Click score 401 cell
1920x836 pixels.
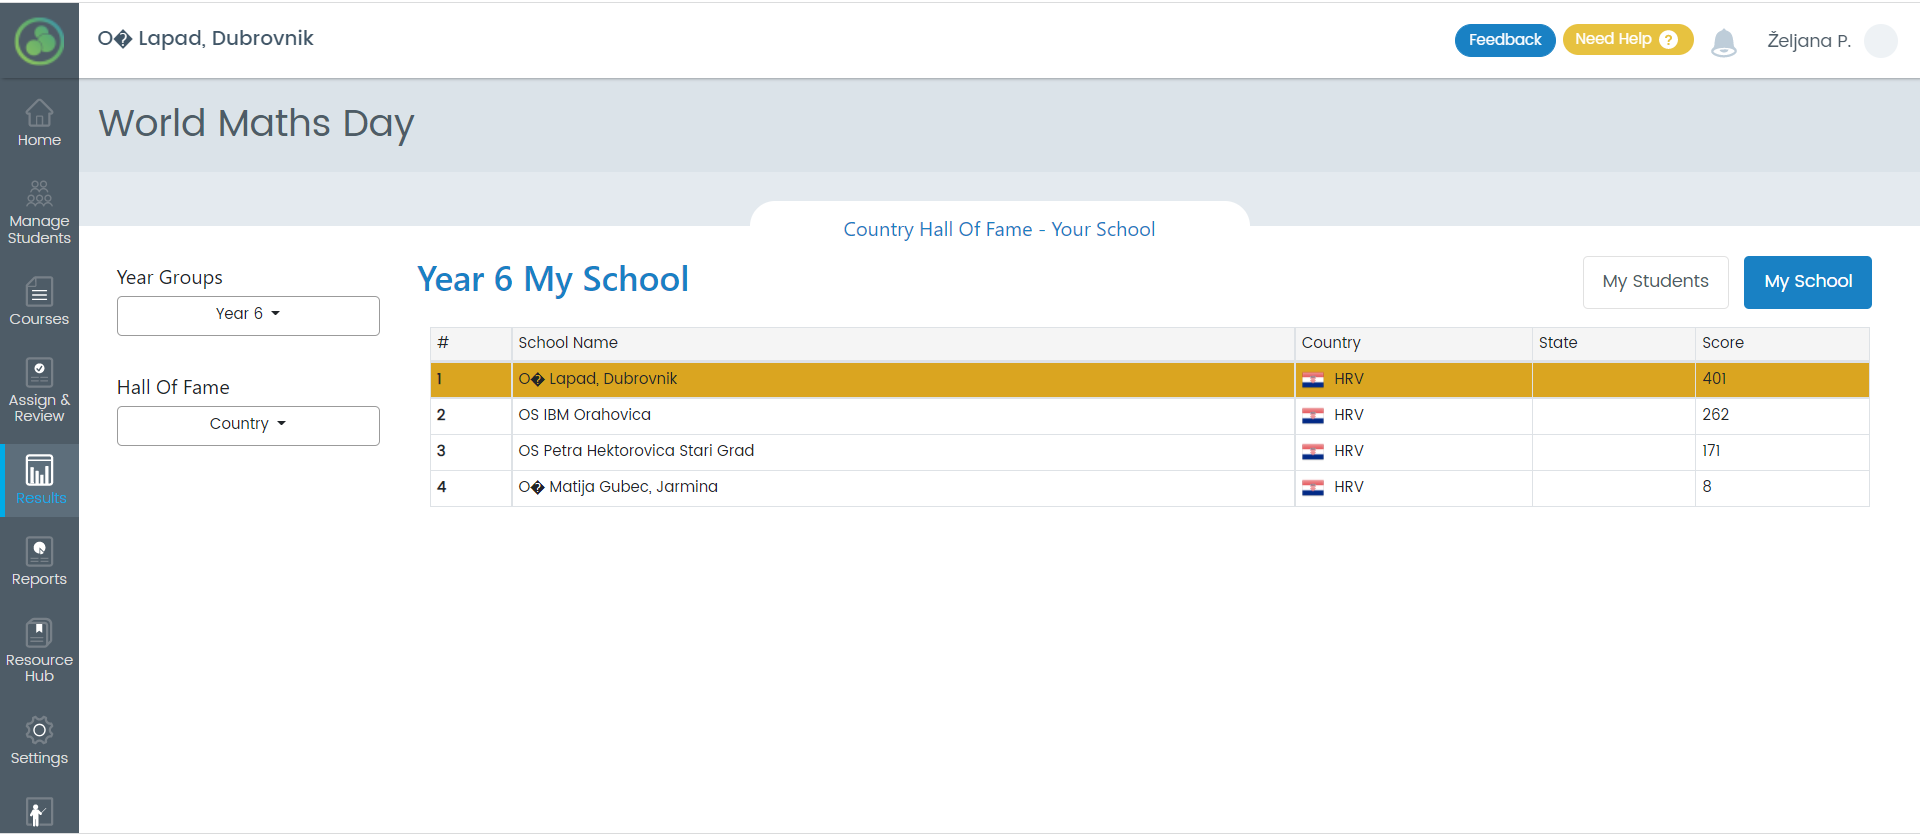coord(1782,380)
